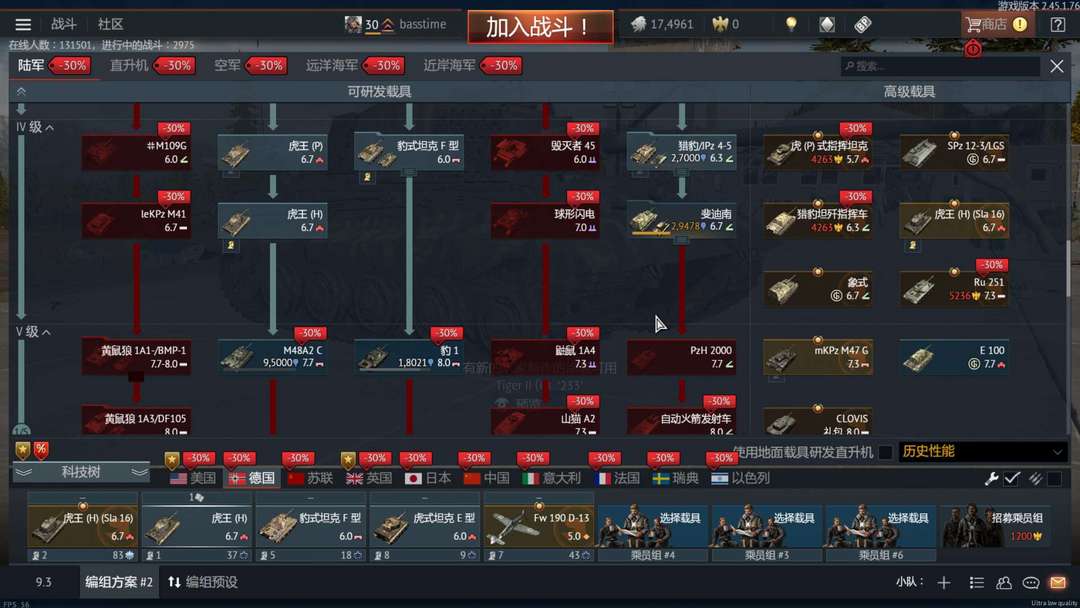Image resolution: width=1080 pixels, height=608 pixels.
Task: Open the mail envelope icon
Action: pyautogui.click(x=1057, y=583)
